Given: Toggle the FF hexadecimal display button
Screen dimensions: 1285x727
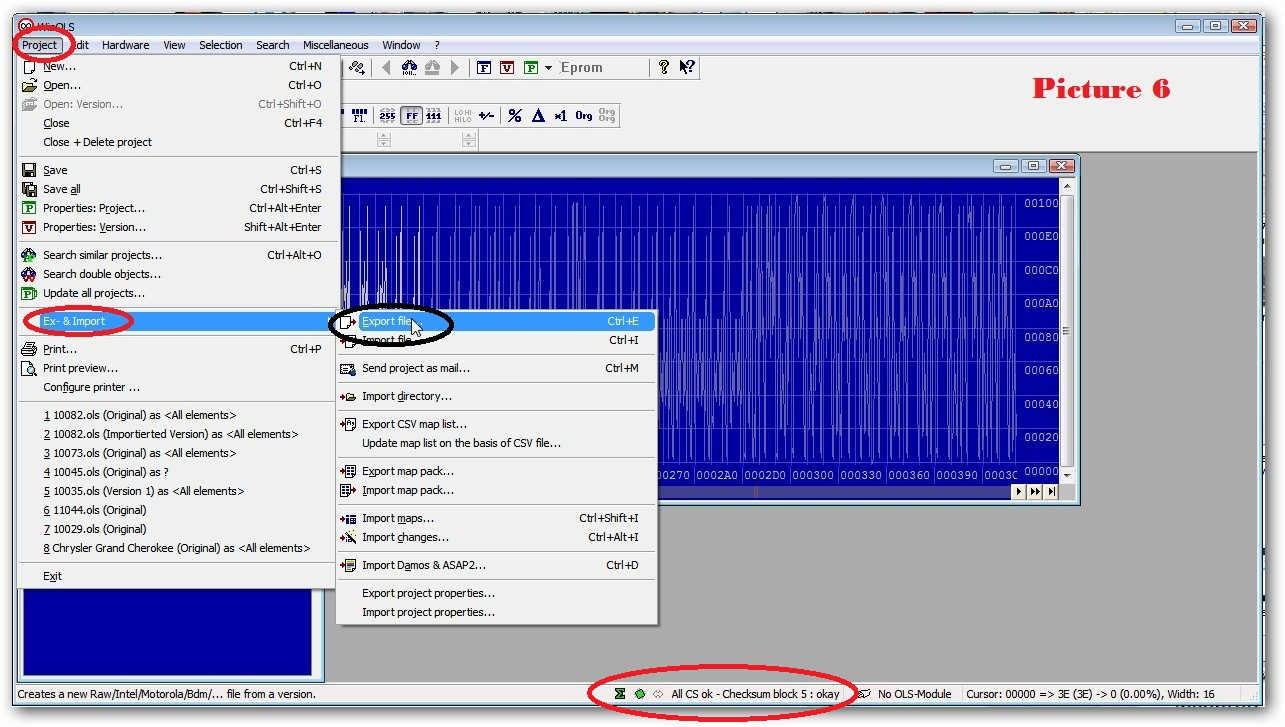Looking at the screenshot, I should coord(411,116).
